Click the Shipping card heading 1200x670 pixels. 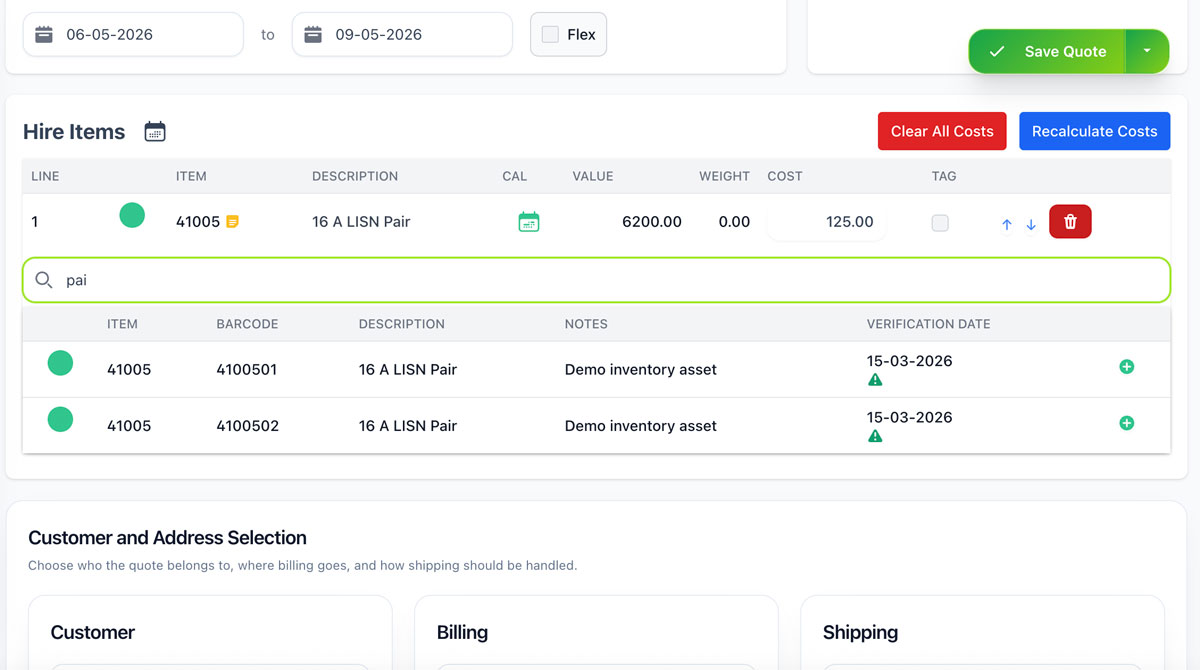(x=860, y=632)
